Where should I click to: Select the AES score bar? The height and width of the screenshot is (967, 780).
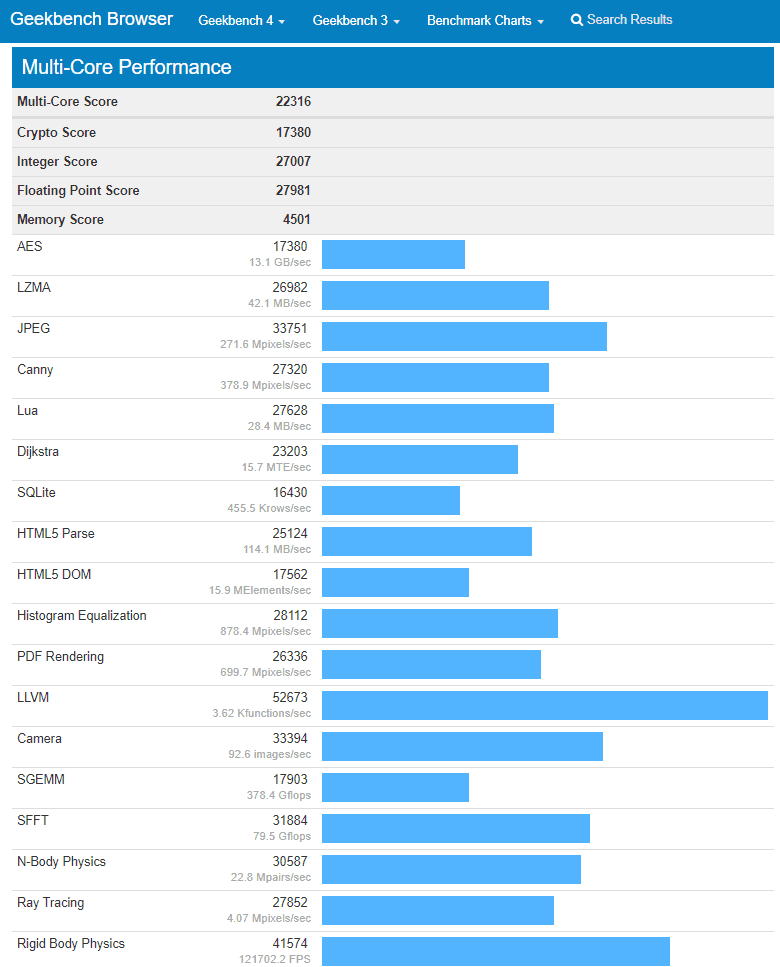point(393,254)
